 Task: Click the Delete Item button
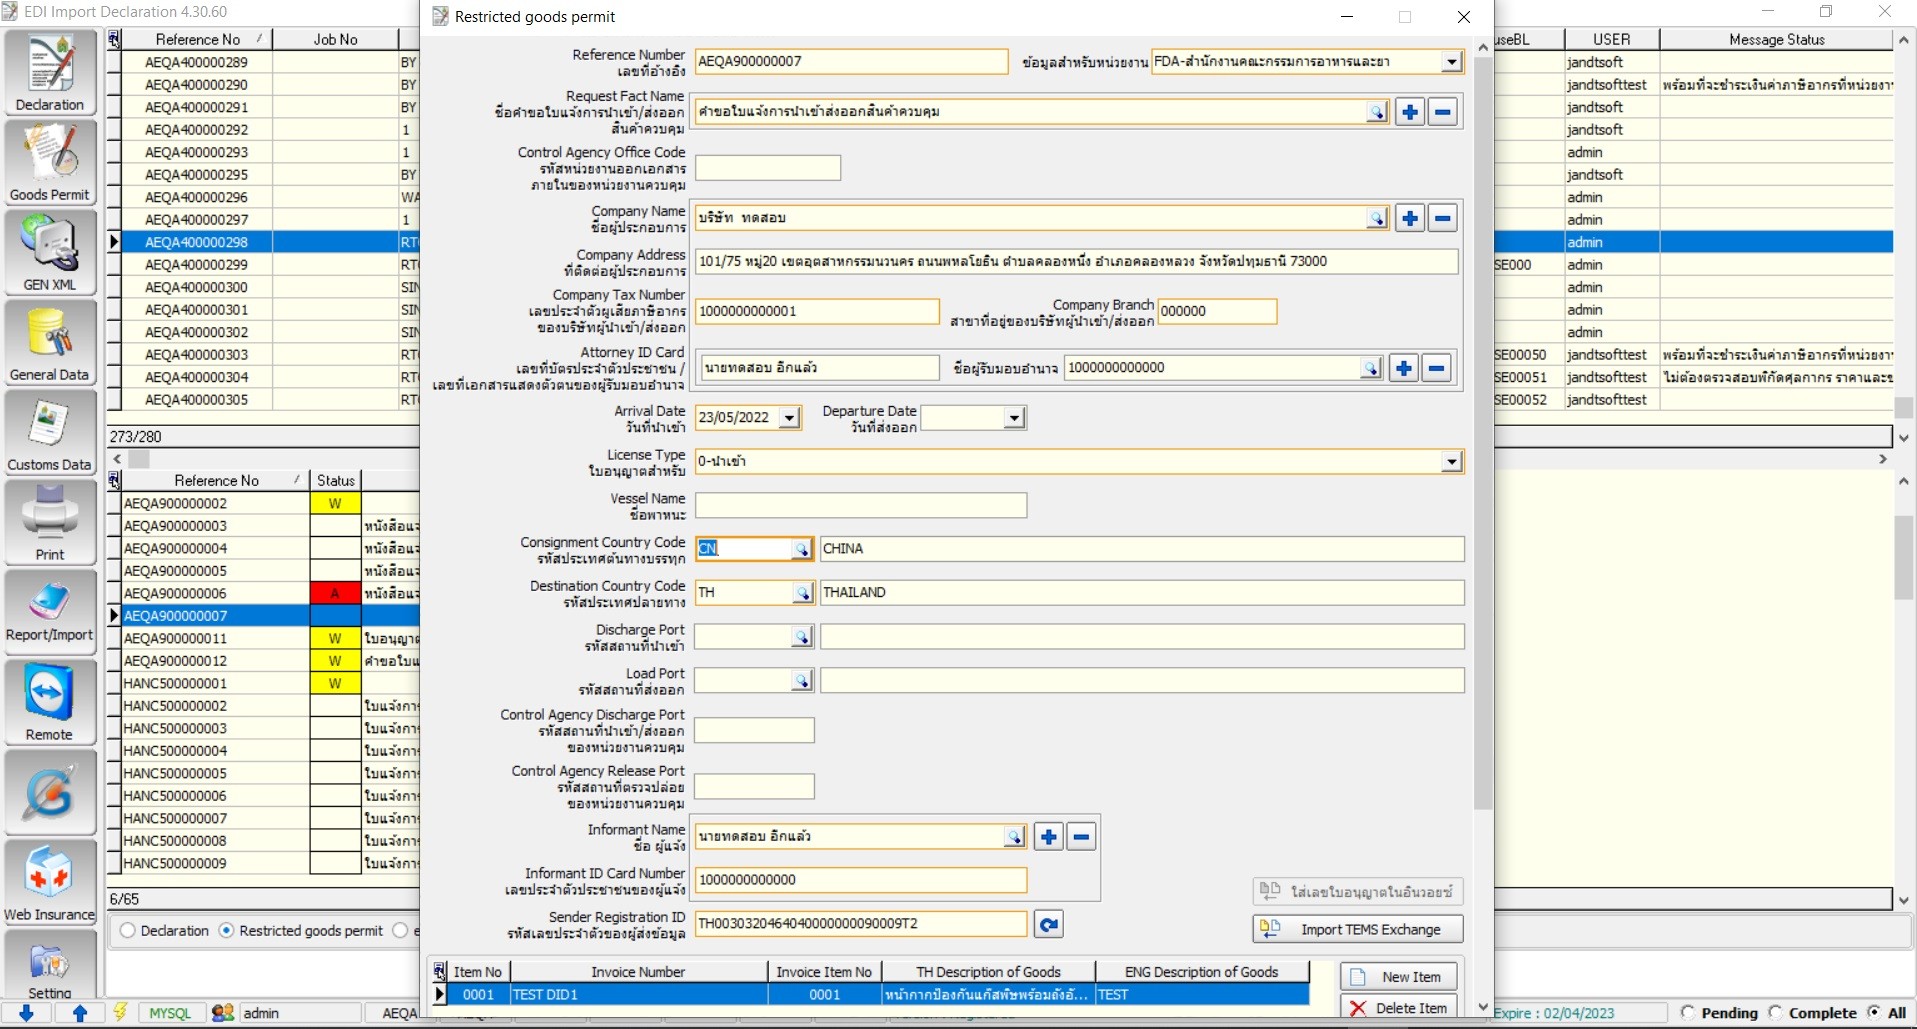coord(1399,1008)
